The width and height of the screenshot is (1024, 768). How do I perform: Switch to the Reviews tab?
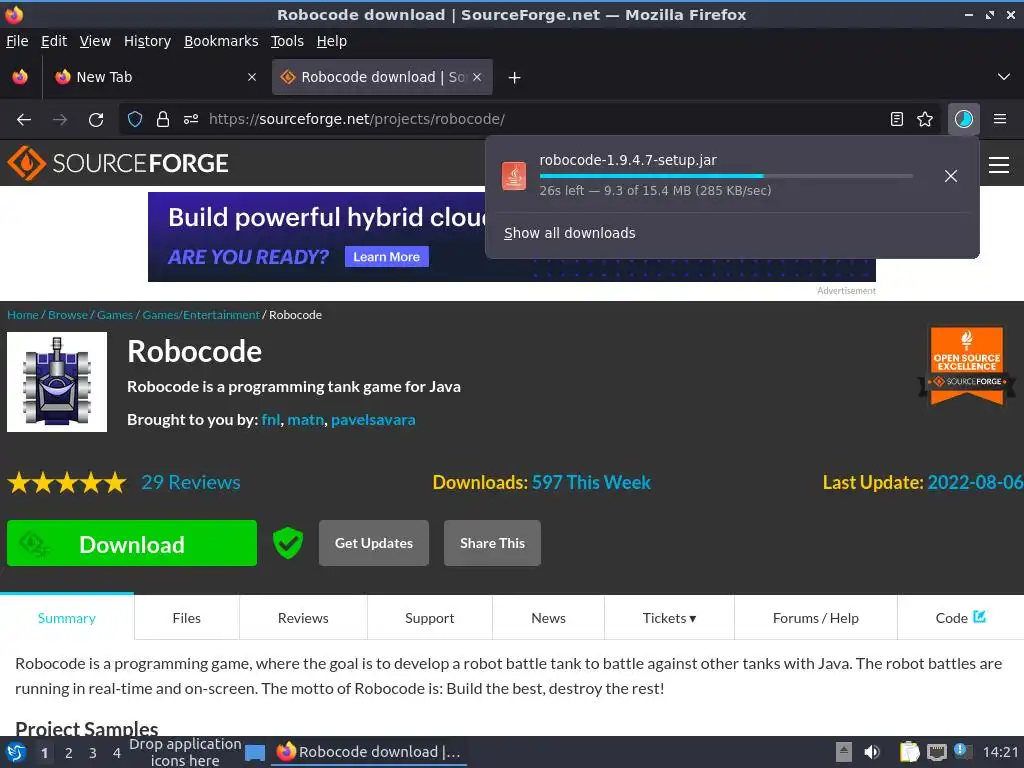pos(303,618)
